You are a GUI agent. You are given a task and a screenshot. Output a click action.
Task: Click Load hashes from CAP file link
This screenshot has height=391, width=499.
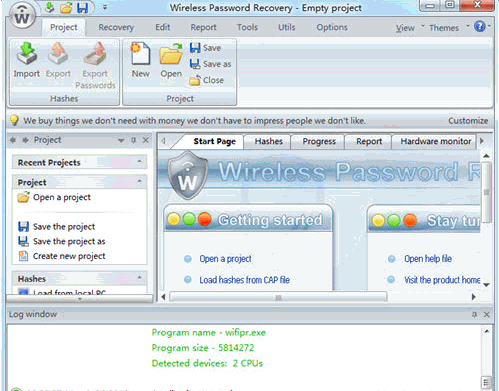[x=244, y=280]
